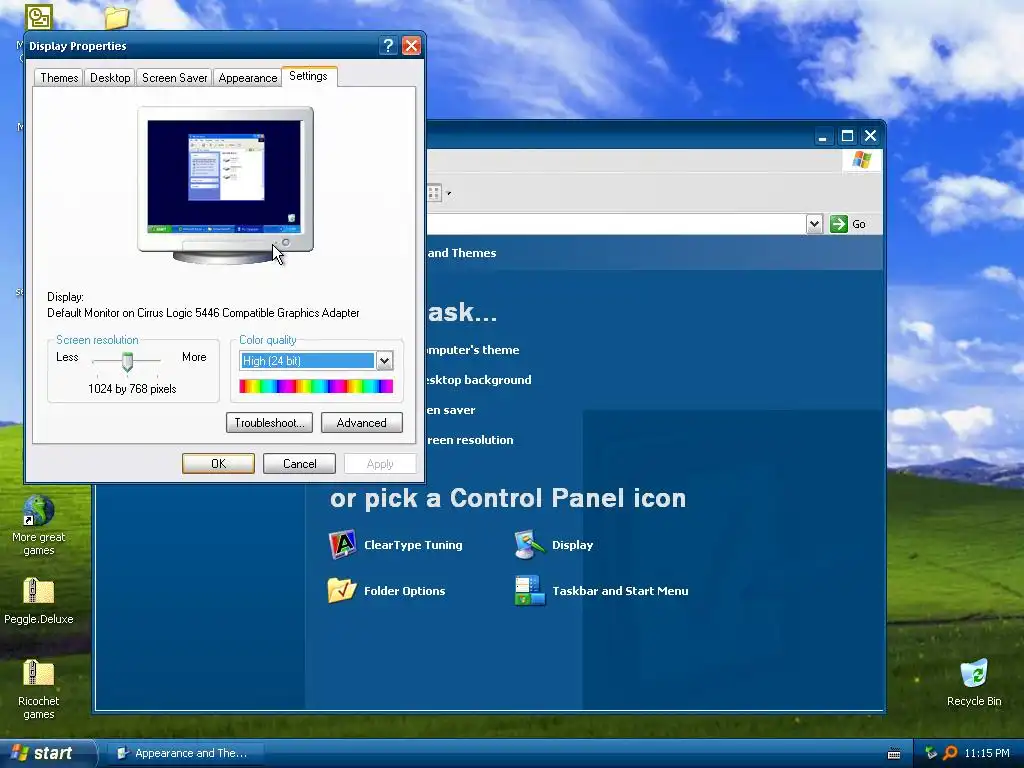Click the 11:15 PM clock
The image size is (1024, 768).
[987, 753]
